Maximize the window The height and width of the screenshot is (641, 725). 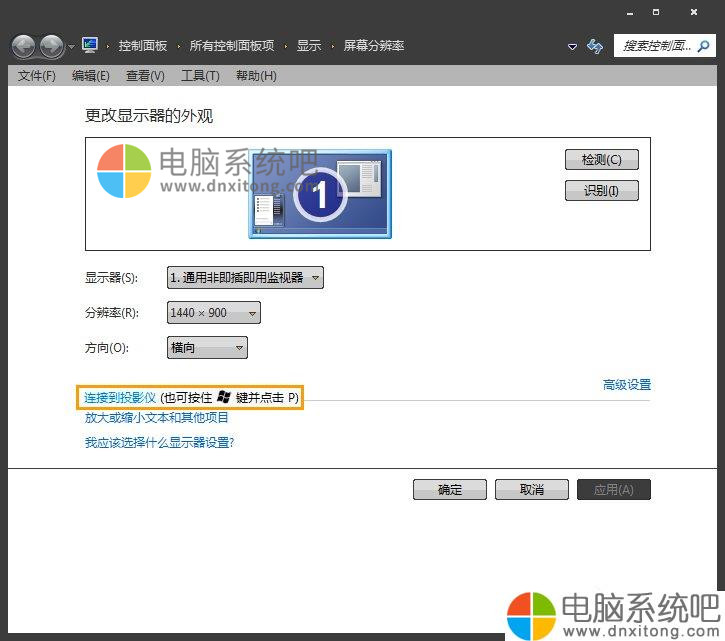[x=656, y=12]
